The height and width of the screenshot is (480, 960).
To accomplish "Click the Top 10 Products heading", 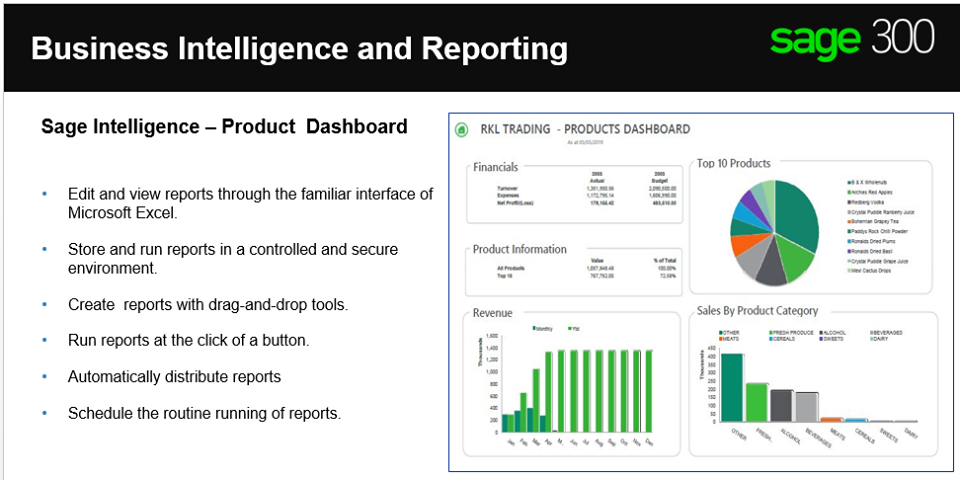I will tap(733, 163).
